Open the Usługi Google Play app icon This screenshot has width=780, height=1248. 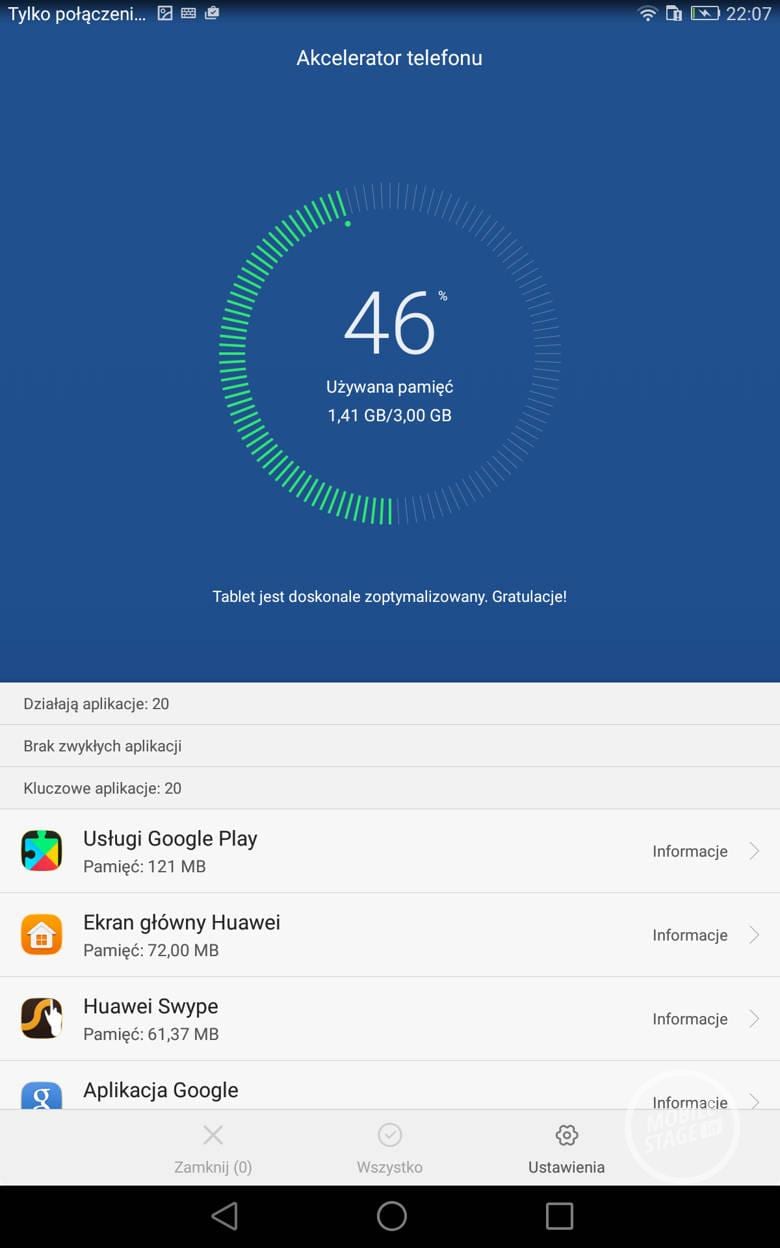[x=41, y=851]
